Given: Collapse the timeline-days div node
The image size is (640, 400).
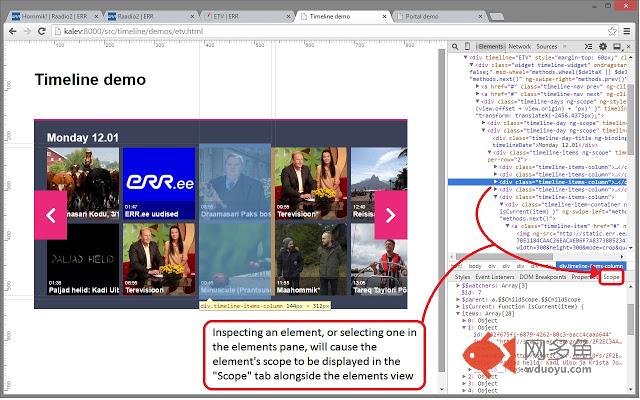Looking at the screenshot, I should (477, 101).
